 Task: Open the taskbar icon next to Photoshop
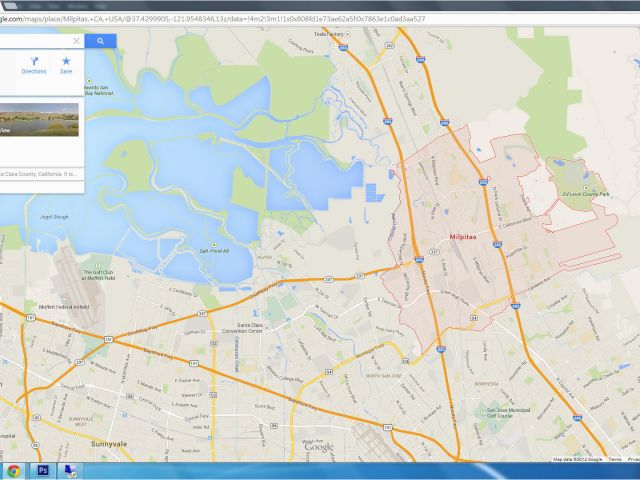pos(71,471)
